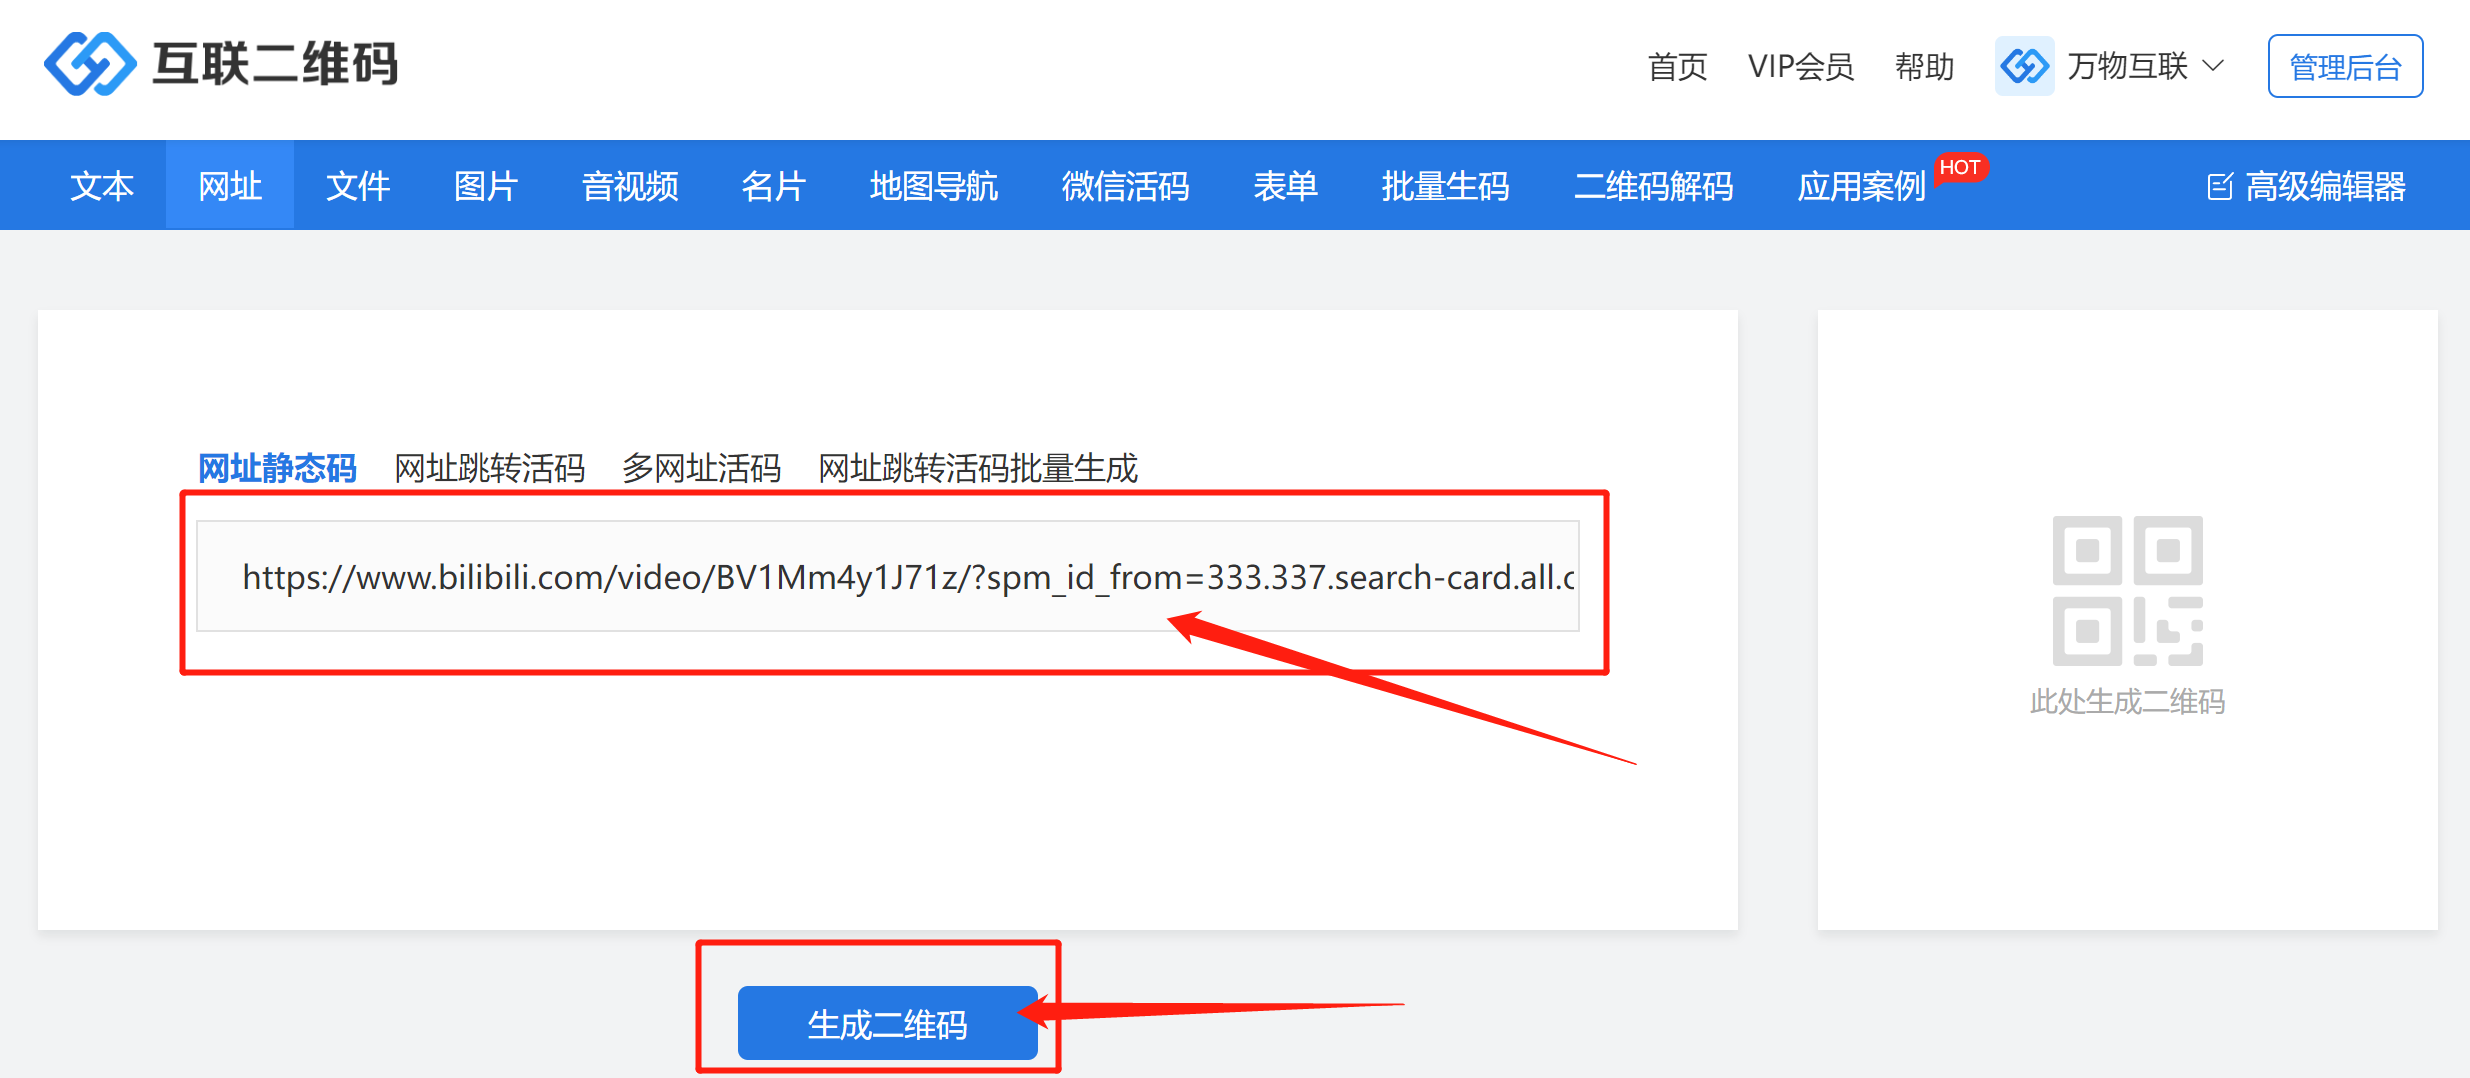Viewport: 2470px width, 1078px height.
Task: Open the 图片 tab
Action: [486, 186]
